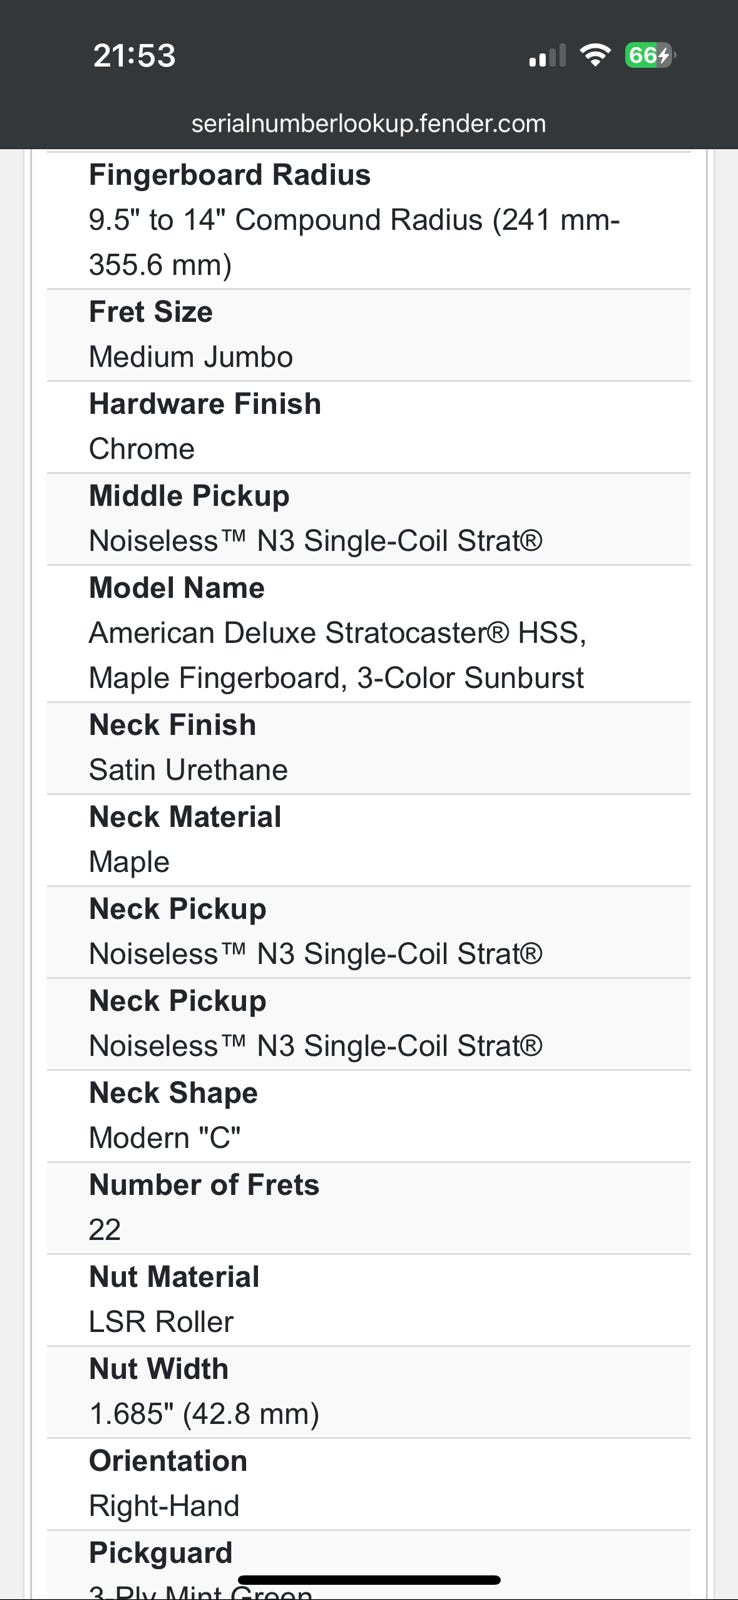The width and height of the screenshot is (738, 1600).
Task: Click the Fingerboard Radius heading
Action: pyautogui.click(x=229, y=175)
